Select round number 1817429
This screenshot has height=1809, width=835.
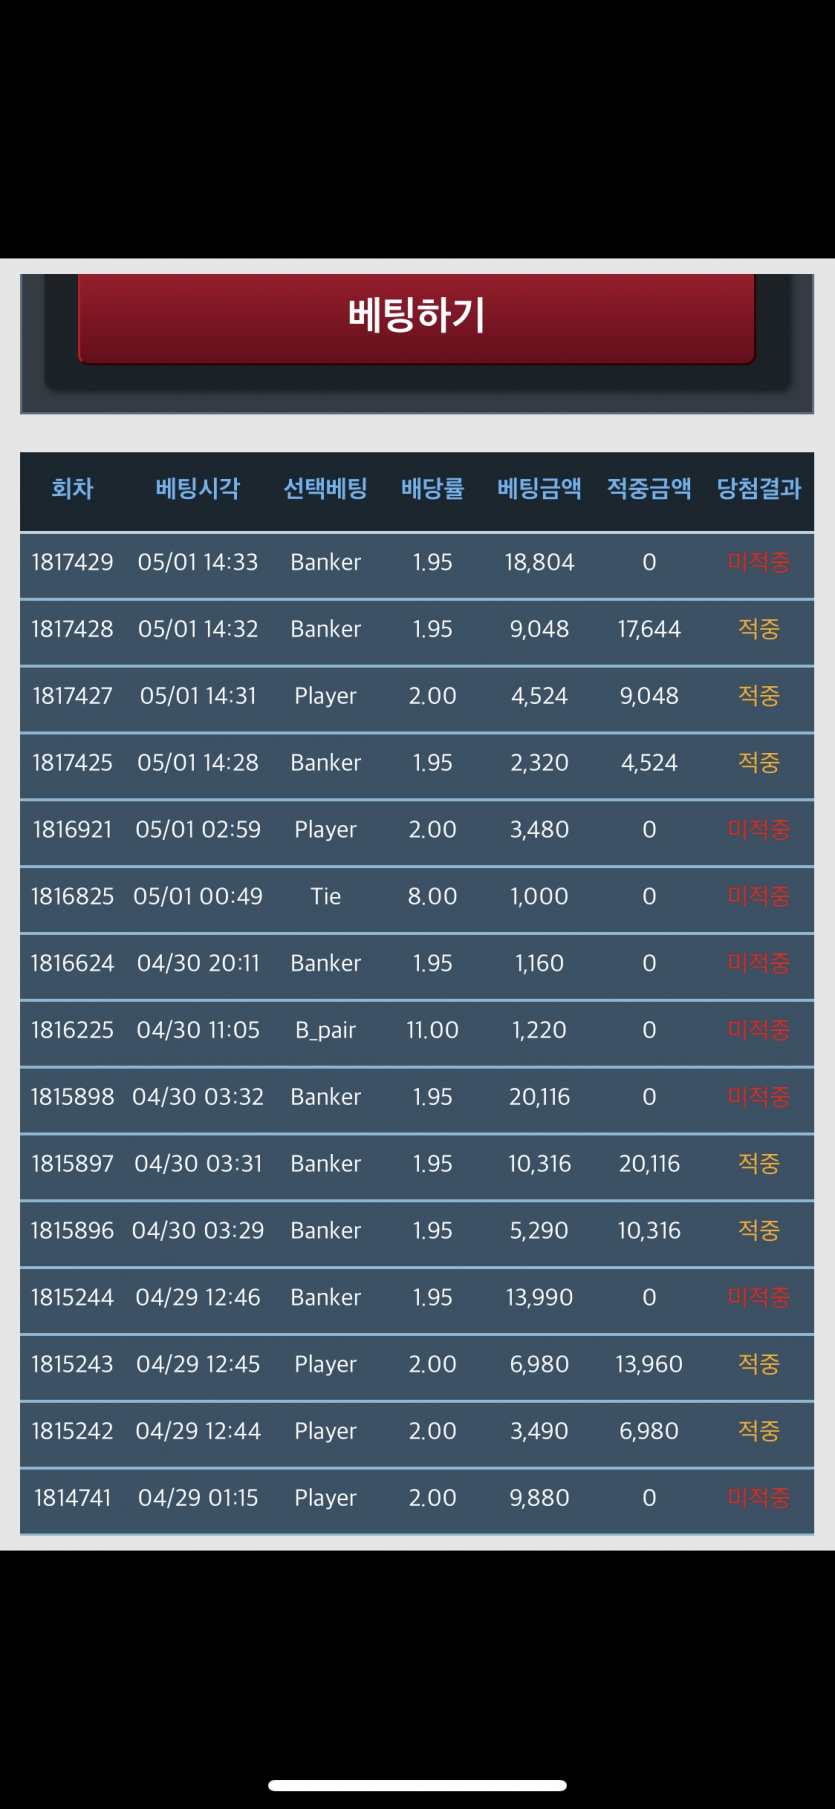click(x=72, y=563)
